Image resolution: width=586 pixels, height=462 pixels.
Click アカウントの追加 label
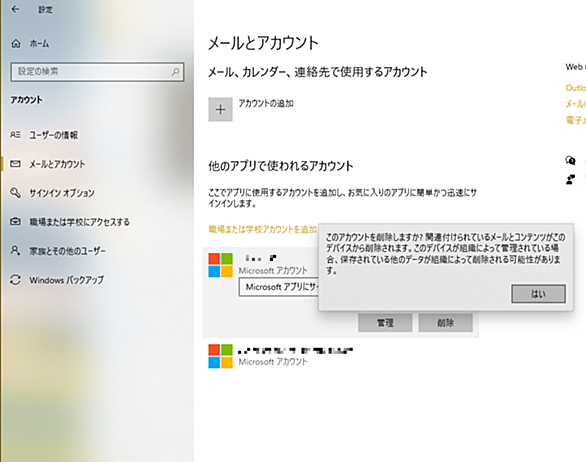point(266,104)
